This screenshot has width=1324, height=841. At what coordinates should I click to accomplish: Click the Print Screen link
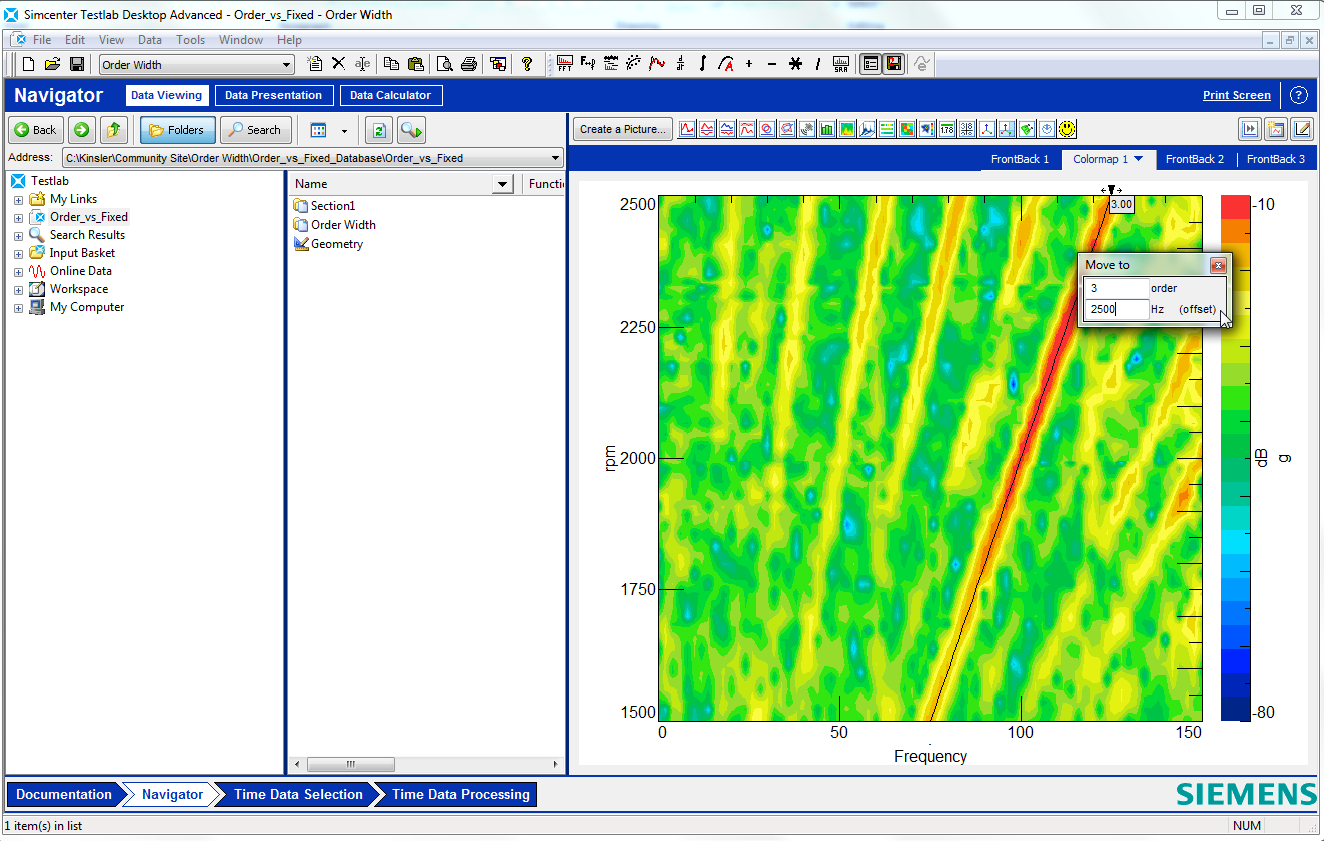point(1237,96)
